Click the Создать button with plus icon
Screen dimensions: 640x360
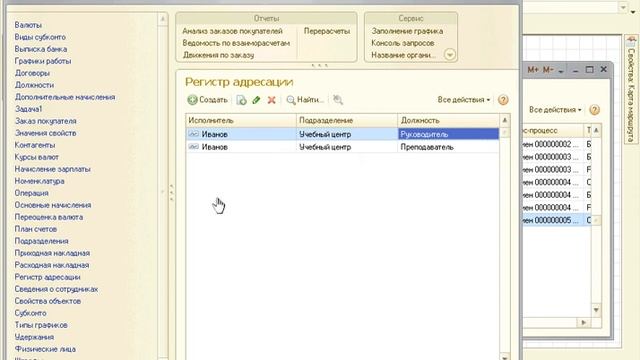click(x=207, y=100)
